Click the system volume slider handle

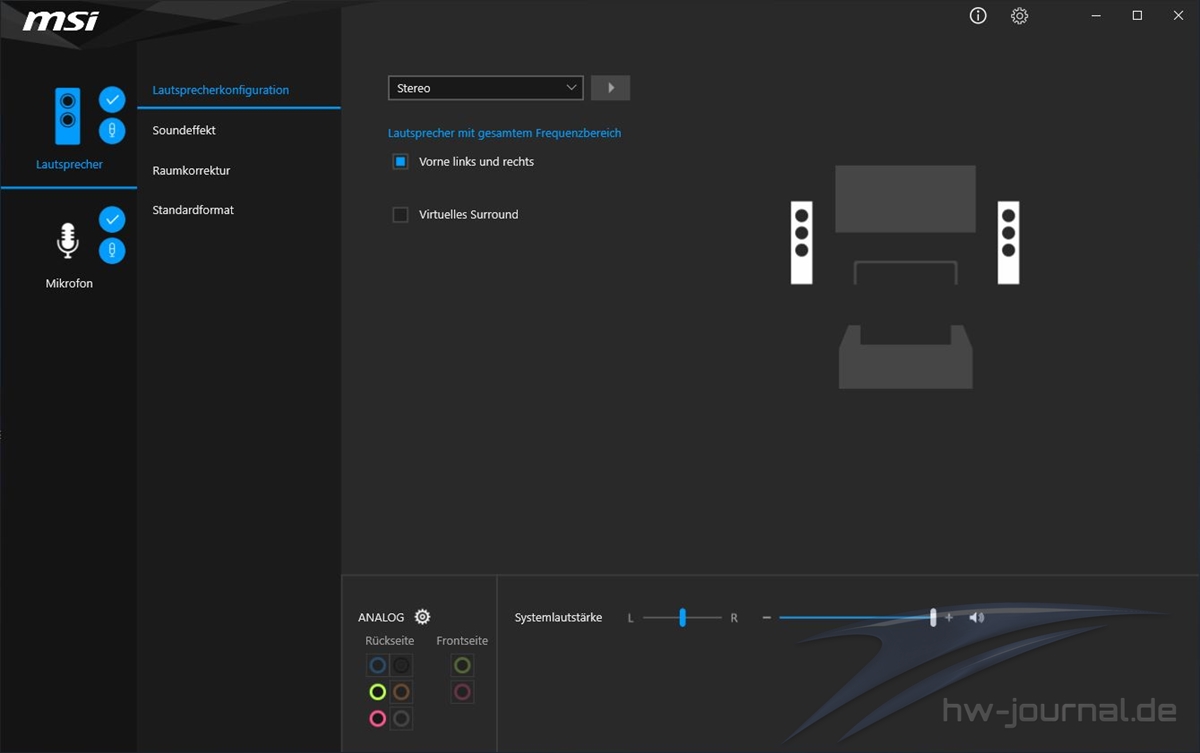click(933, 618)
